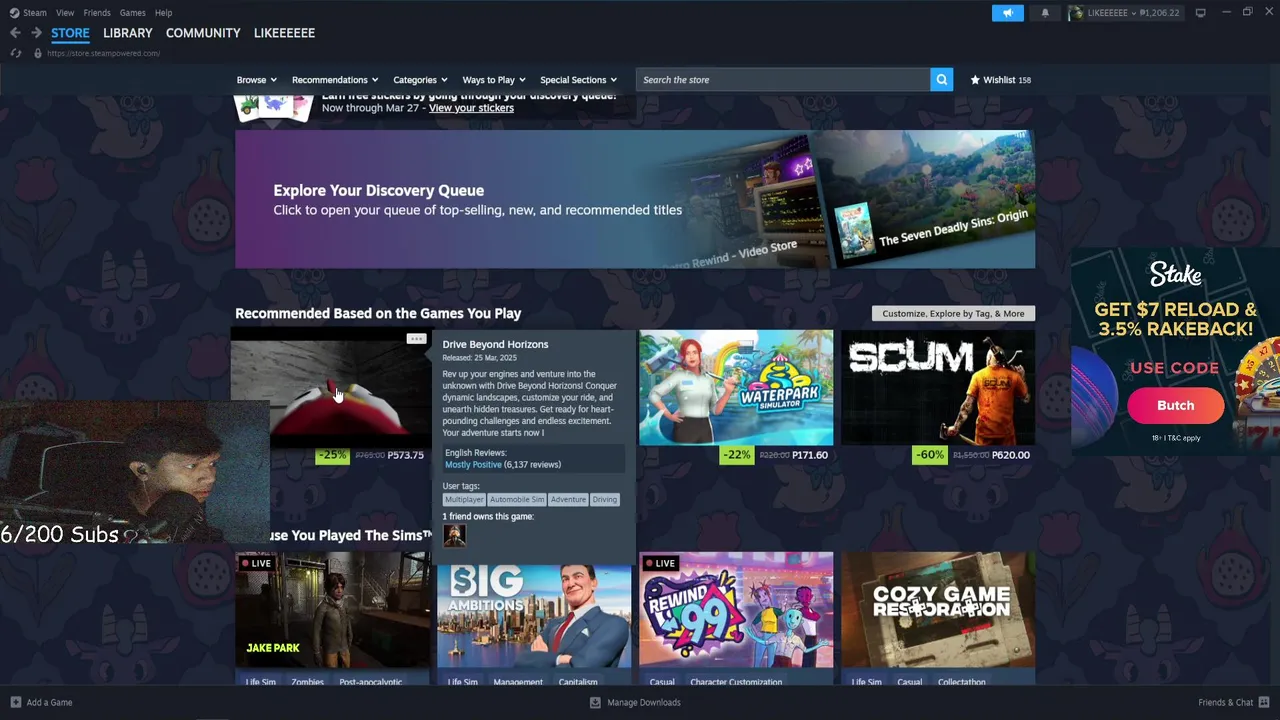Open the Jake Park game capsule
Viewport: 1280px width, 720px height.
(332, 609)
